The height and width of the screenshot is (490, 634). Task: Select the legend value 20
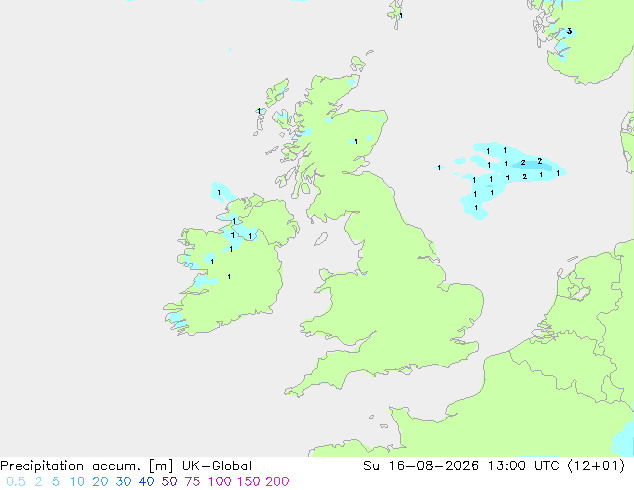pyautogui.click(x=100, y=482)
